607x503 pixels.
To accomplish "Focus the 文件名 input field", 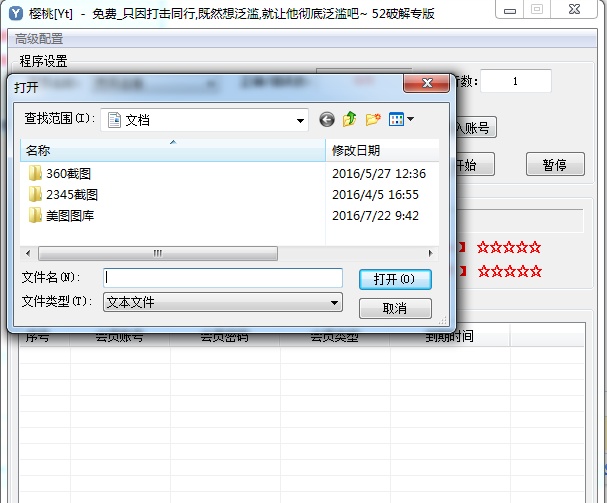I will [223, 278].
